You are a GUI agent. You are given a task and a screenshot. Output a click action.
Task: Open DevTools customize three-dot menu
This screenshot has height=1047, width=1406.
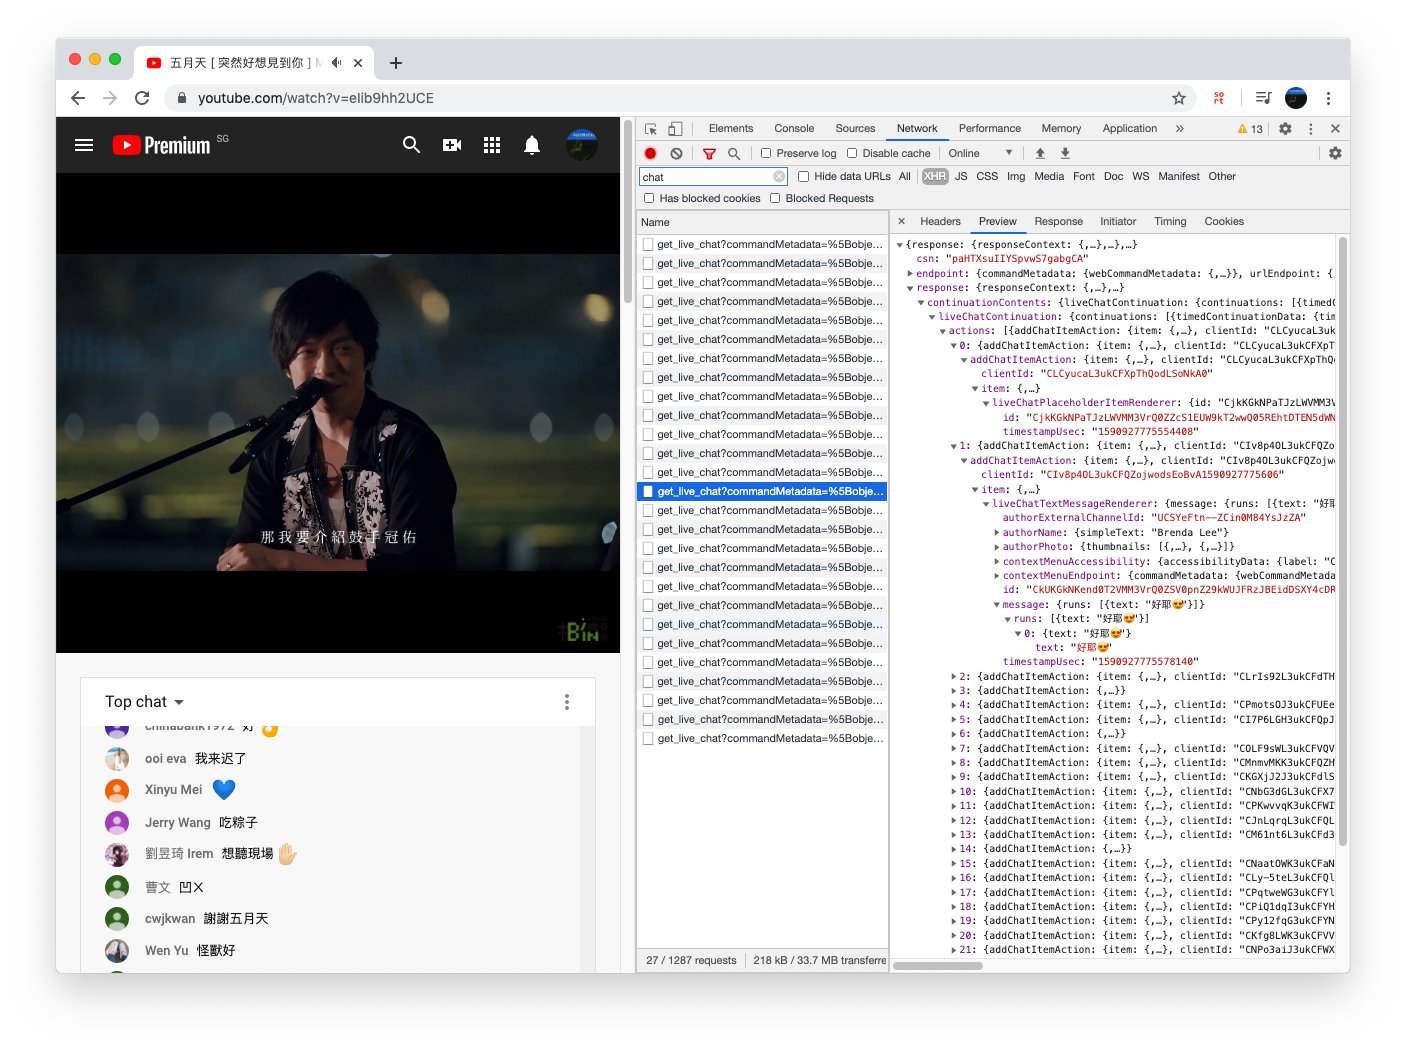pyautogui.click(x=1310, y=129)
